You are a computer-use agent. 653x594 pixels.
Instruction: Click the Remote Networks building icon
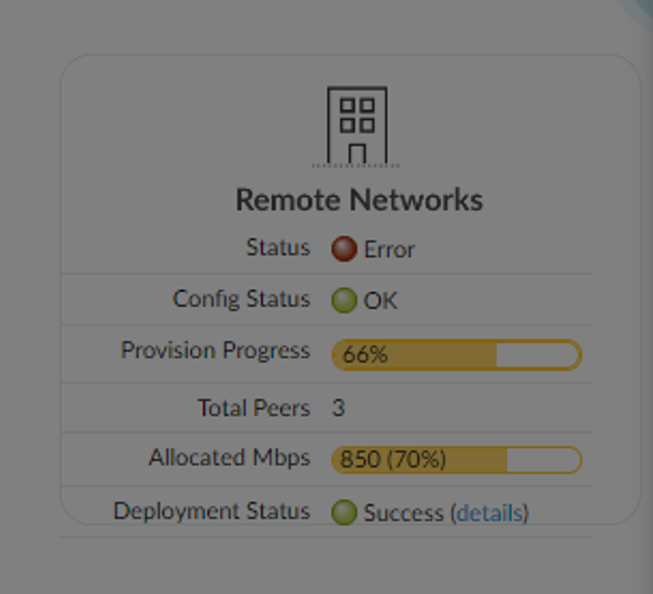[x=357, y=126]
